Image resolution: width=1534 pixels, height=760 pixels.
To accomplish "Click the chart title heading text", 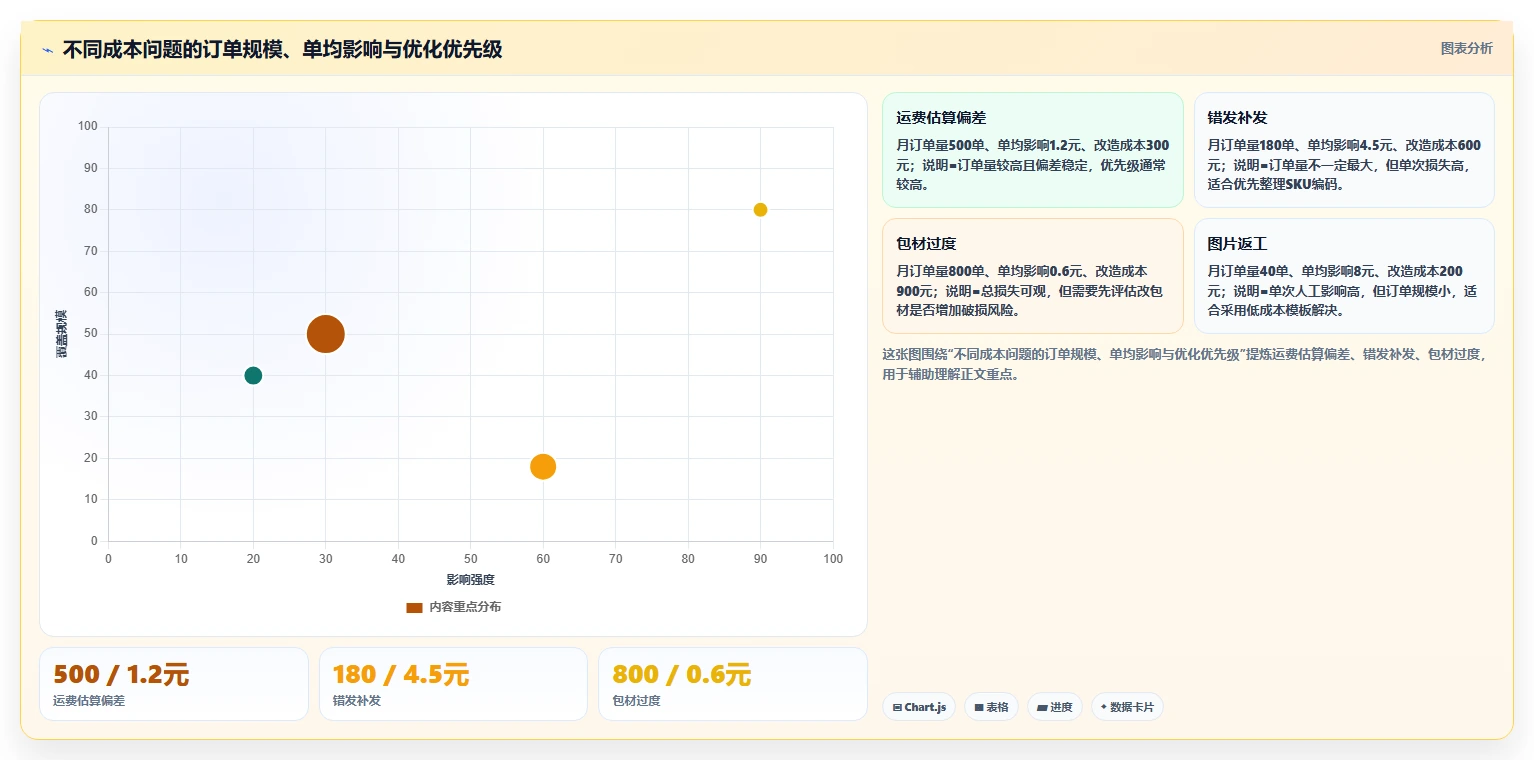I will click(282, 49).
